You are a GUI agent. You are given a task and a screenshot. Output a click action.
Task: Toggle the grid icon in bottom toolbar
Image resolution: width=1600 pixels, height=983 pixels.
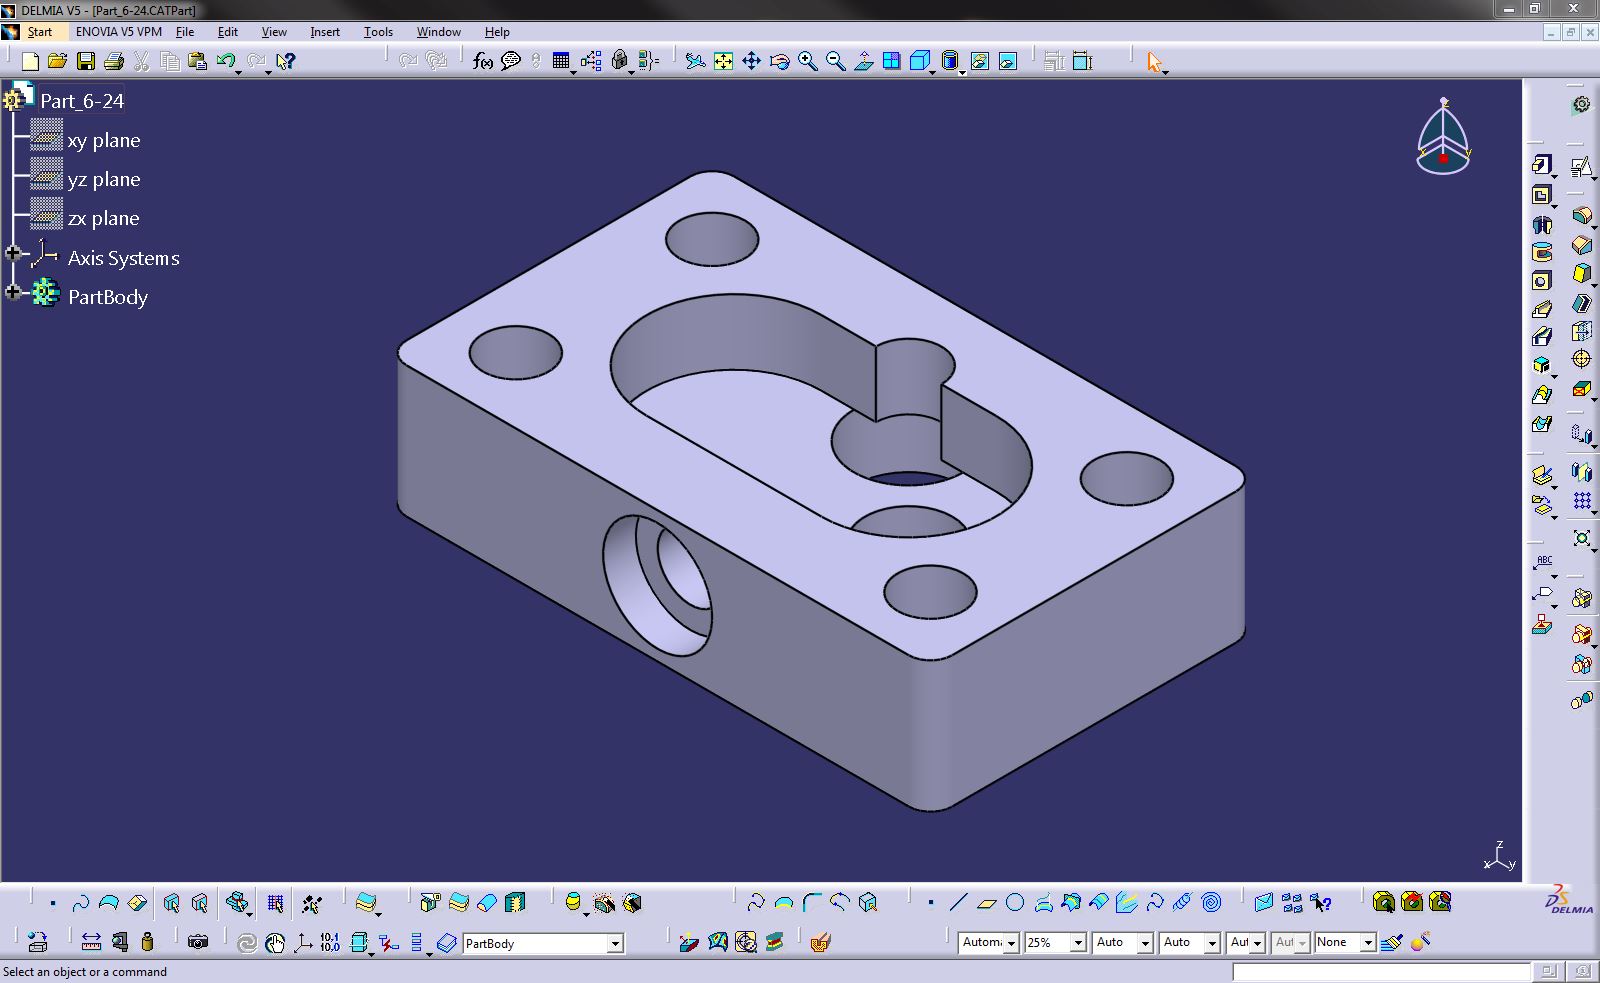[x=275, y=903]
